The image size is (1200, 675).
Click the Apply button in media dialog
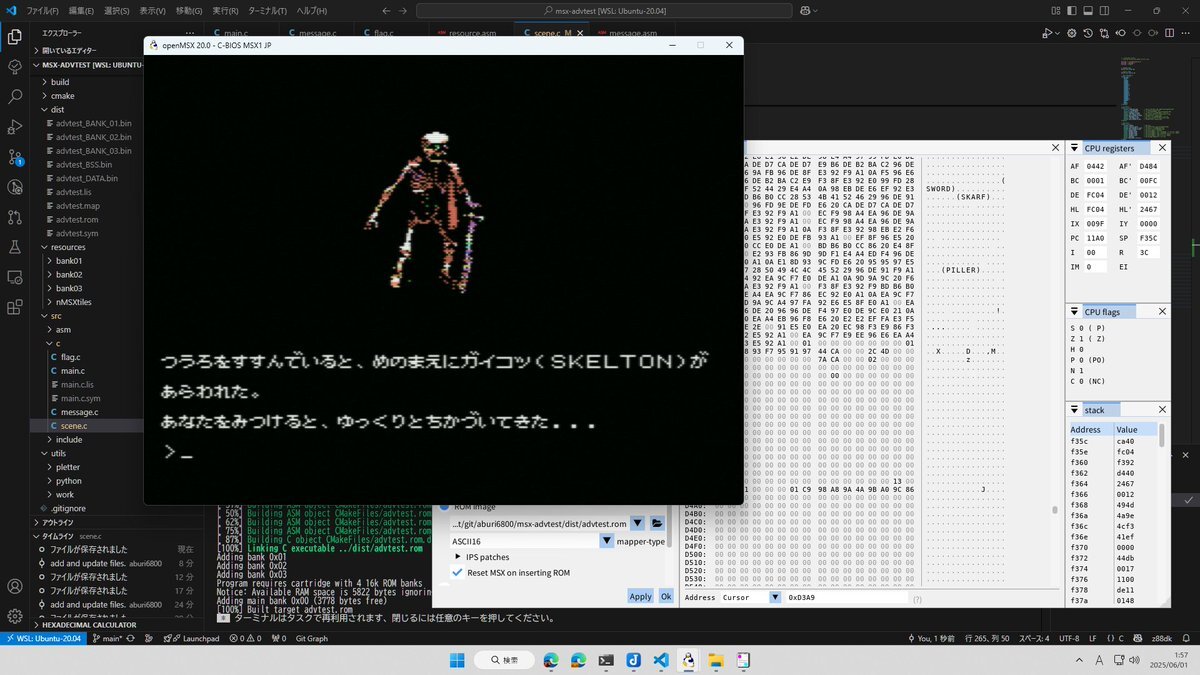pos(640,596)
